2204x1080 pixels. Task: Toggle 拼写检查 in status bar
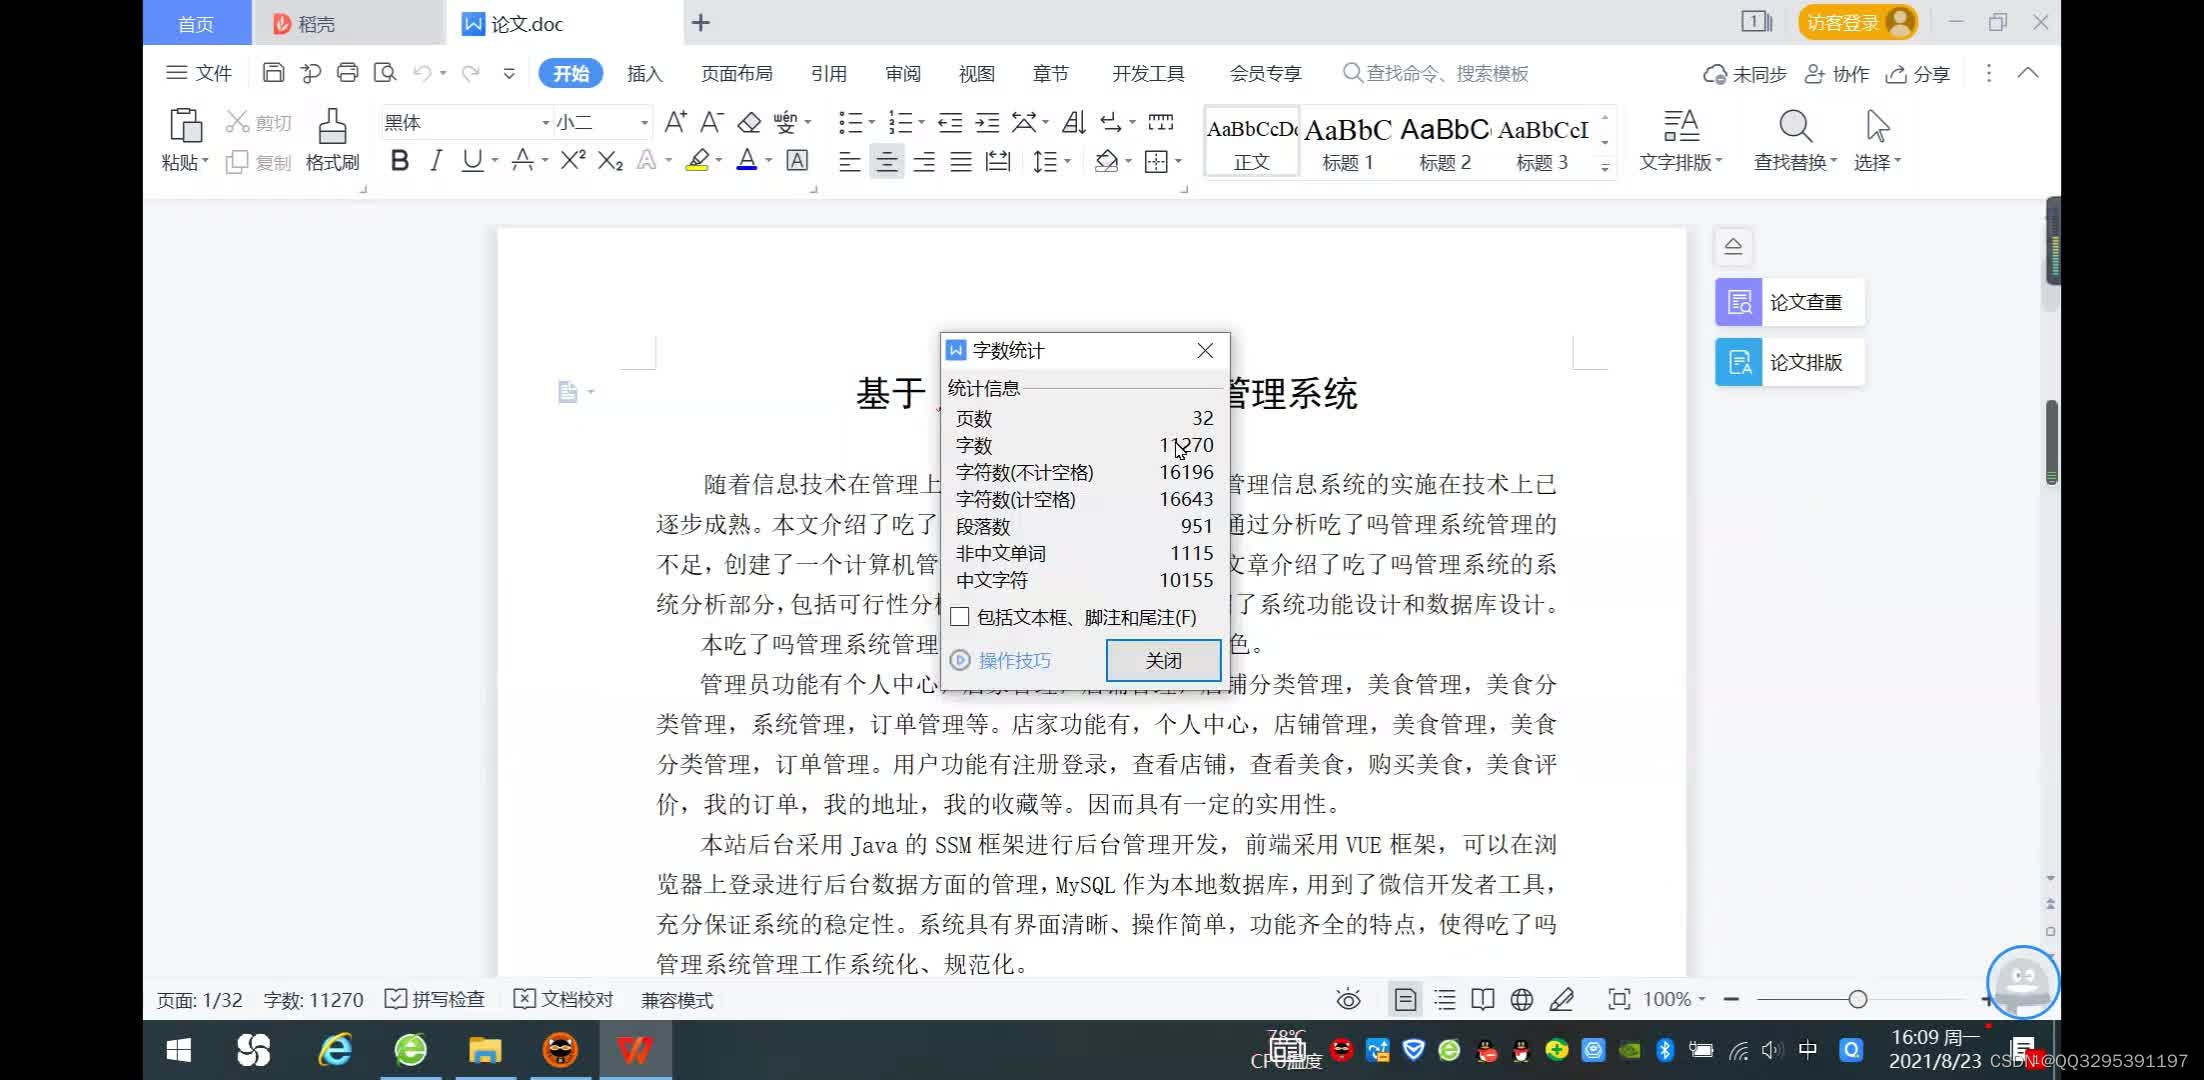[435, 999]
